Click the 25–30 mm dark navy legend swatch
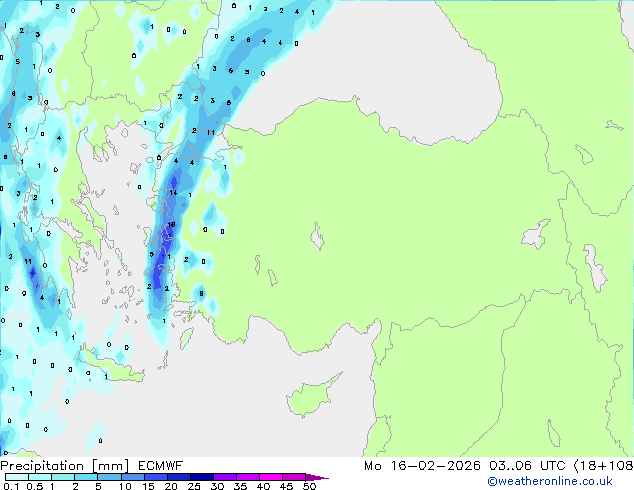The image size is (634, 490). [202, 477]
